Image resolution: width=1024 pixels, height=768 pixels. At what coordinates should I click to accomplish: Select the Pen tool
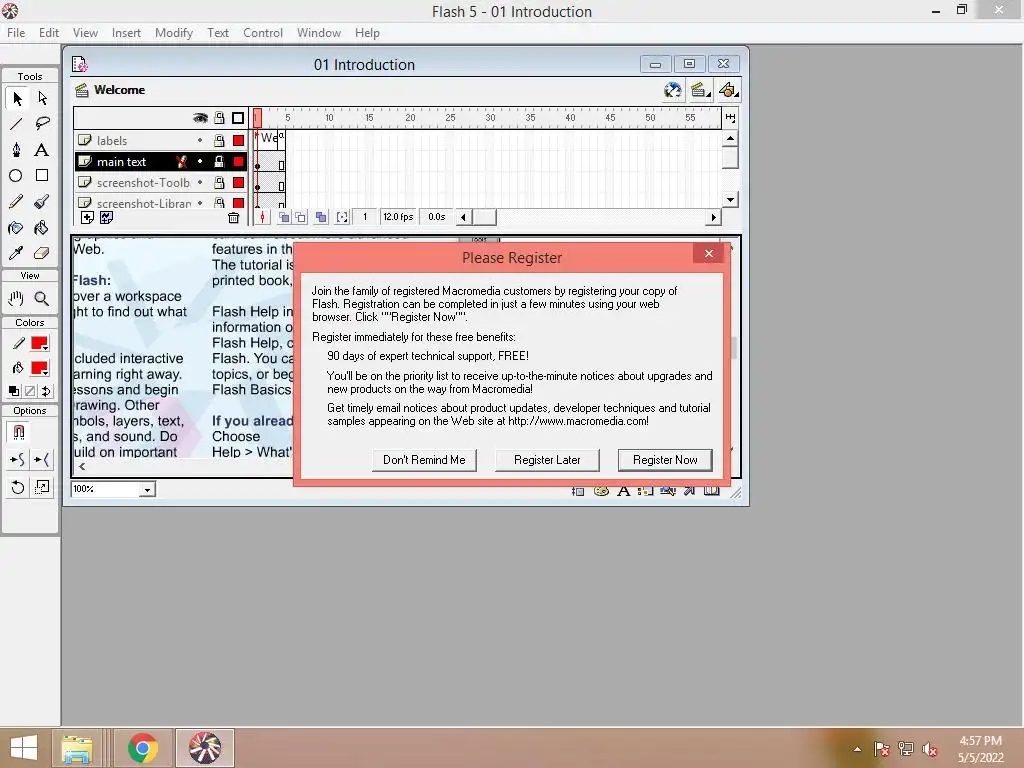tap(17, 150)
